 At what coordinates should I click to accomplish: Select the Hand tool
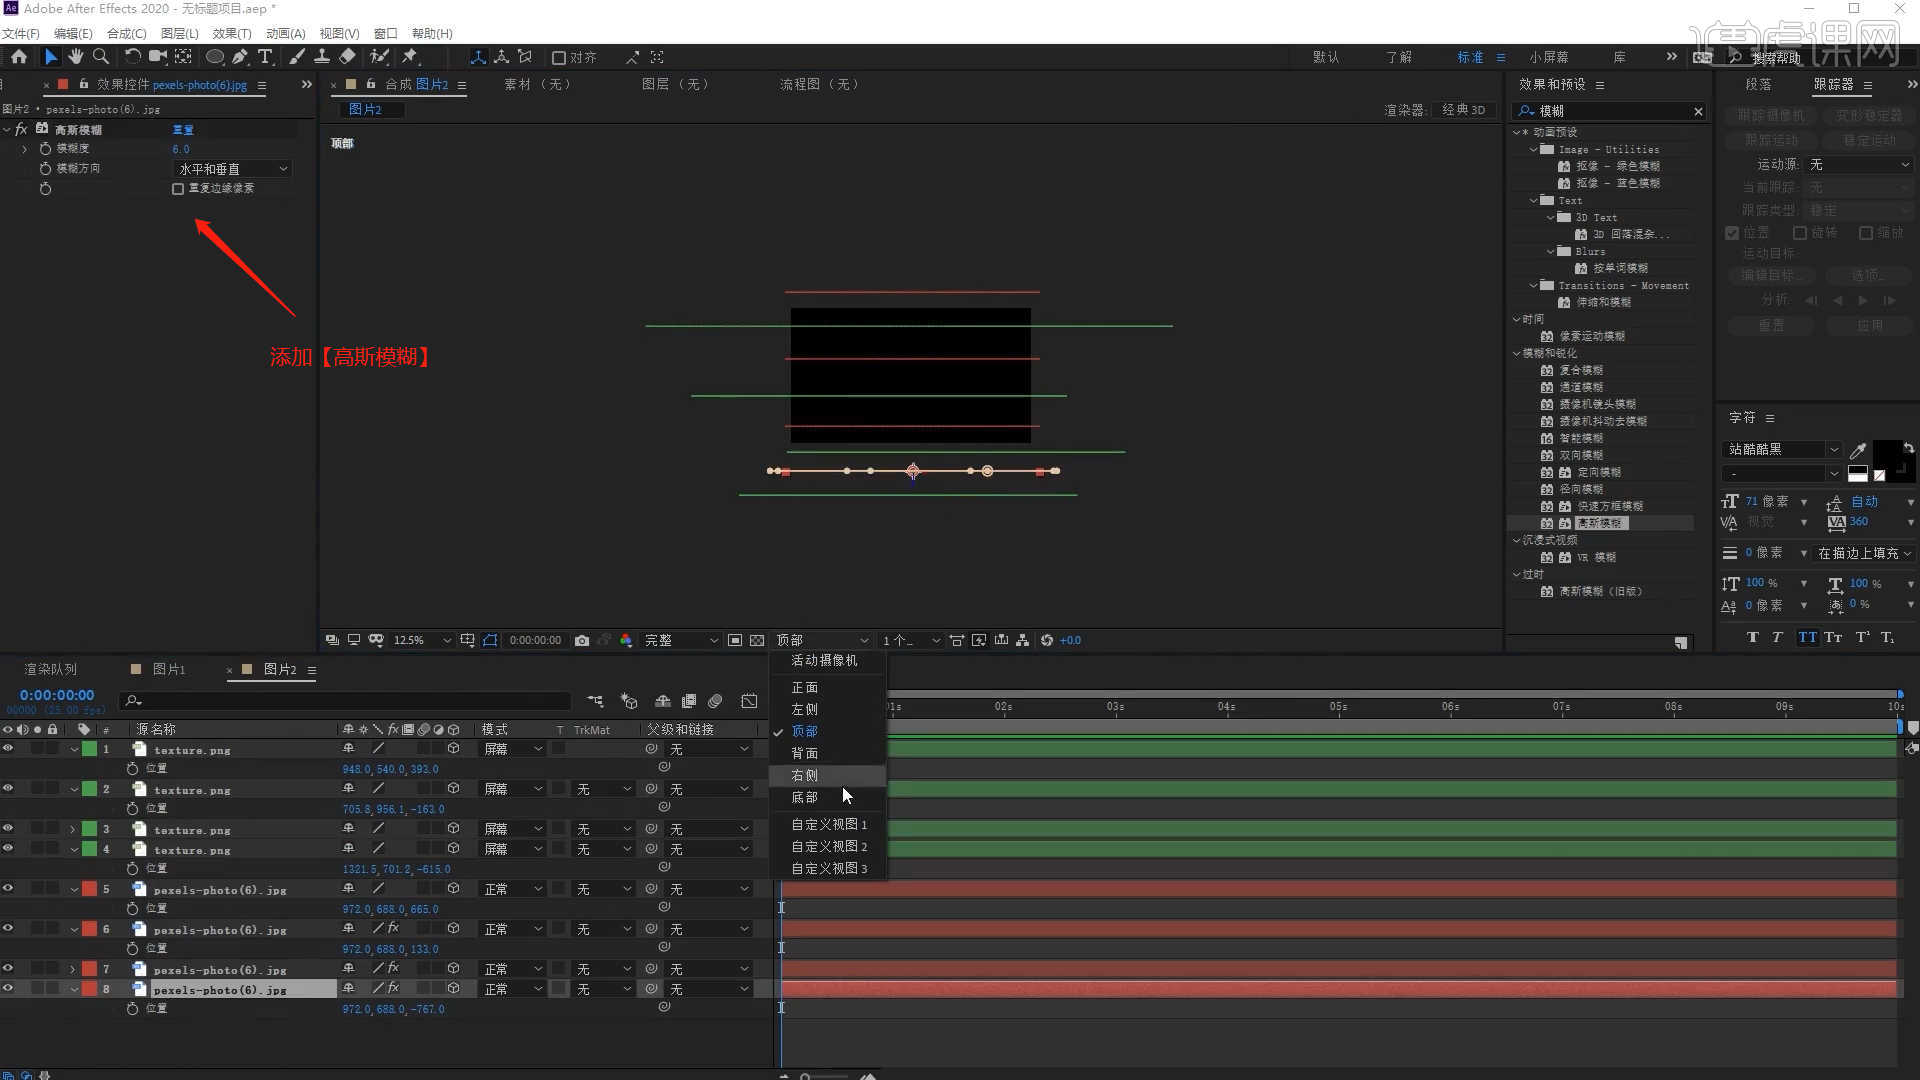point(75,57)
